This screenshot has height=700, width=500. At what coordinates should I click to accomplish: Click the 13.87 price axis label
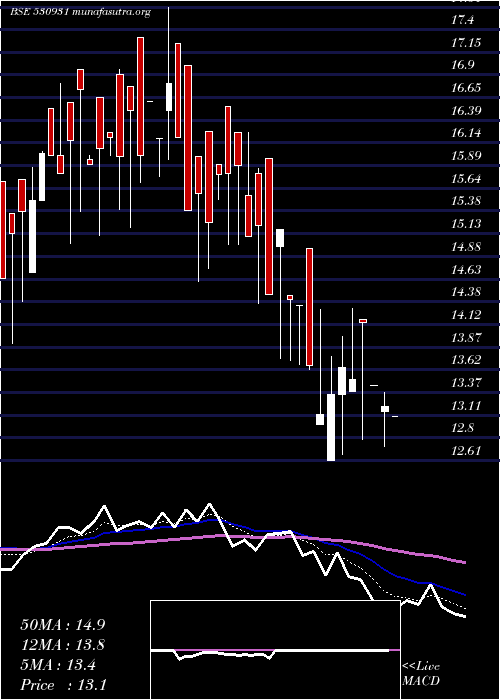[466, 338]
